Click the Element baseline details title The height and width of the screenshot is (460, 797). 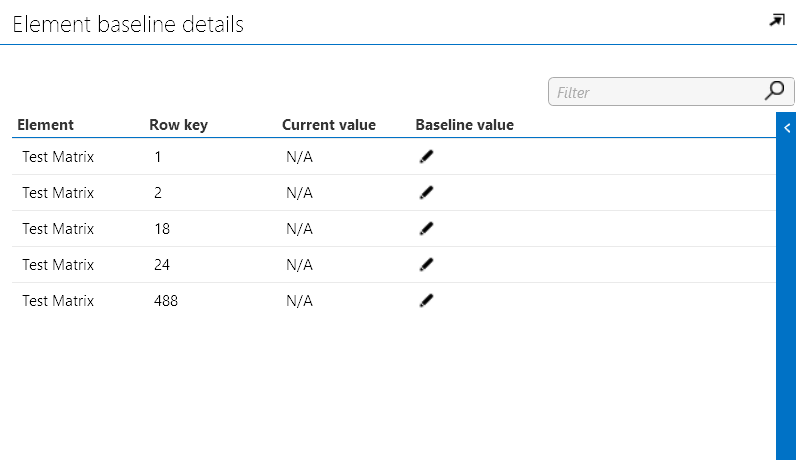point(128,25)
